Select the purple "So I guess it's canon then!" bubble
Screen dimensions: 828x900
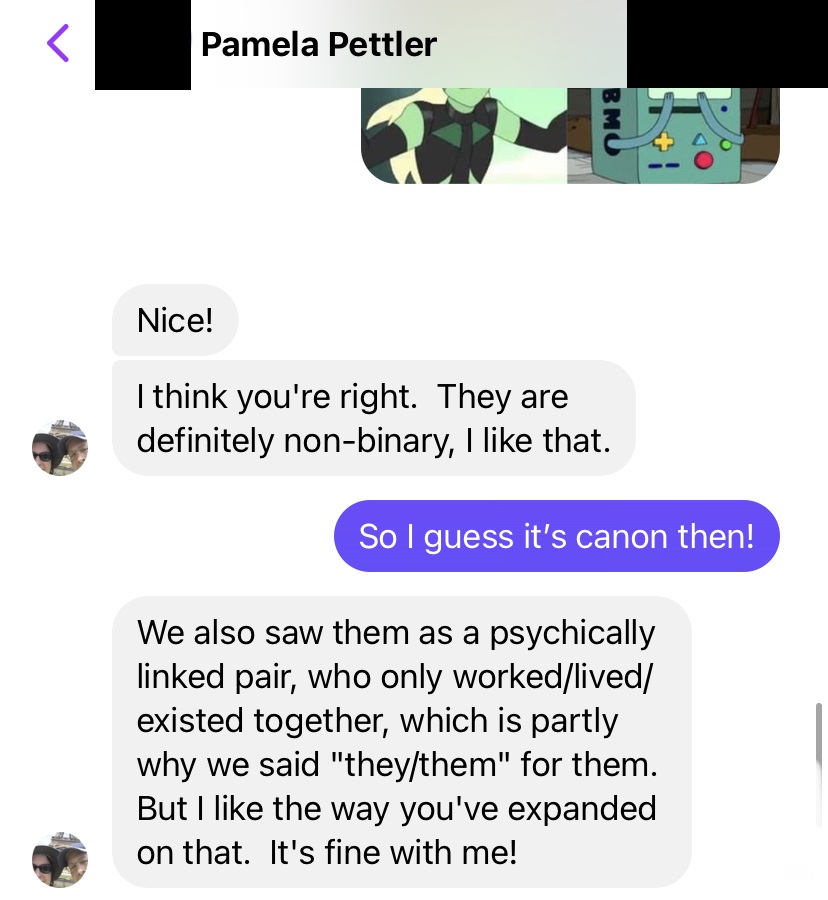click(557, 536)
